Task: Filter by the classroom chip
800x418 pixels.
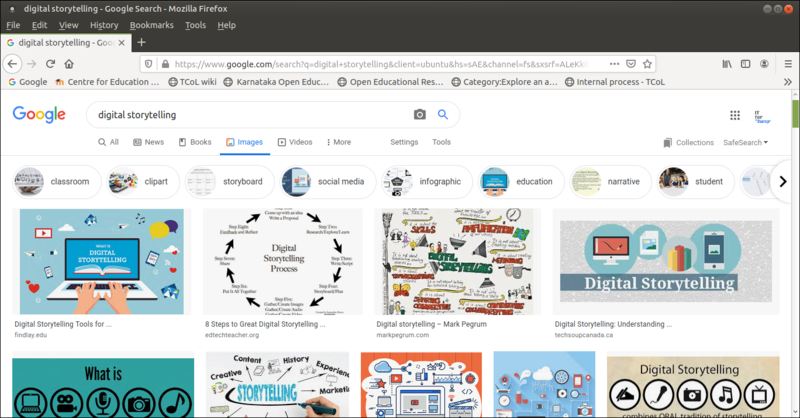Action: pyautogui.click(x=57, y=181)
